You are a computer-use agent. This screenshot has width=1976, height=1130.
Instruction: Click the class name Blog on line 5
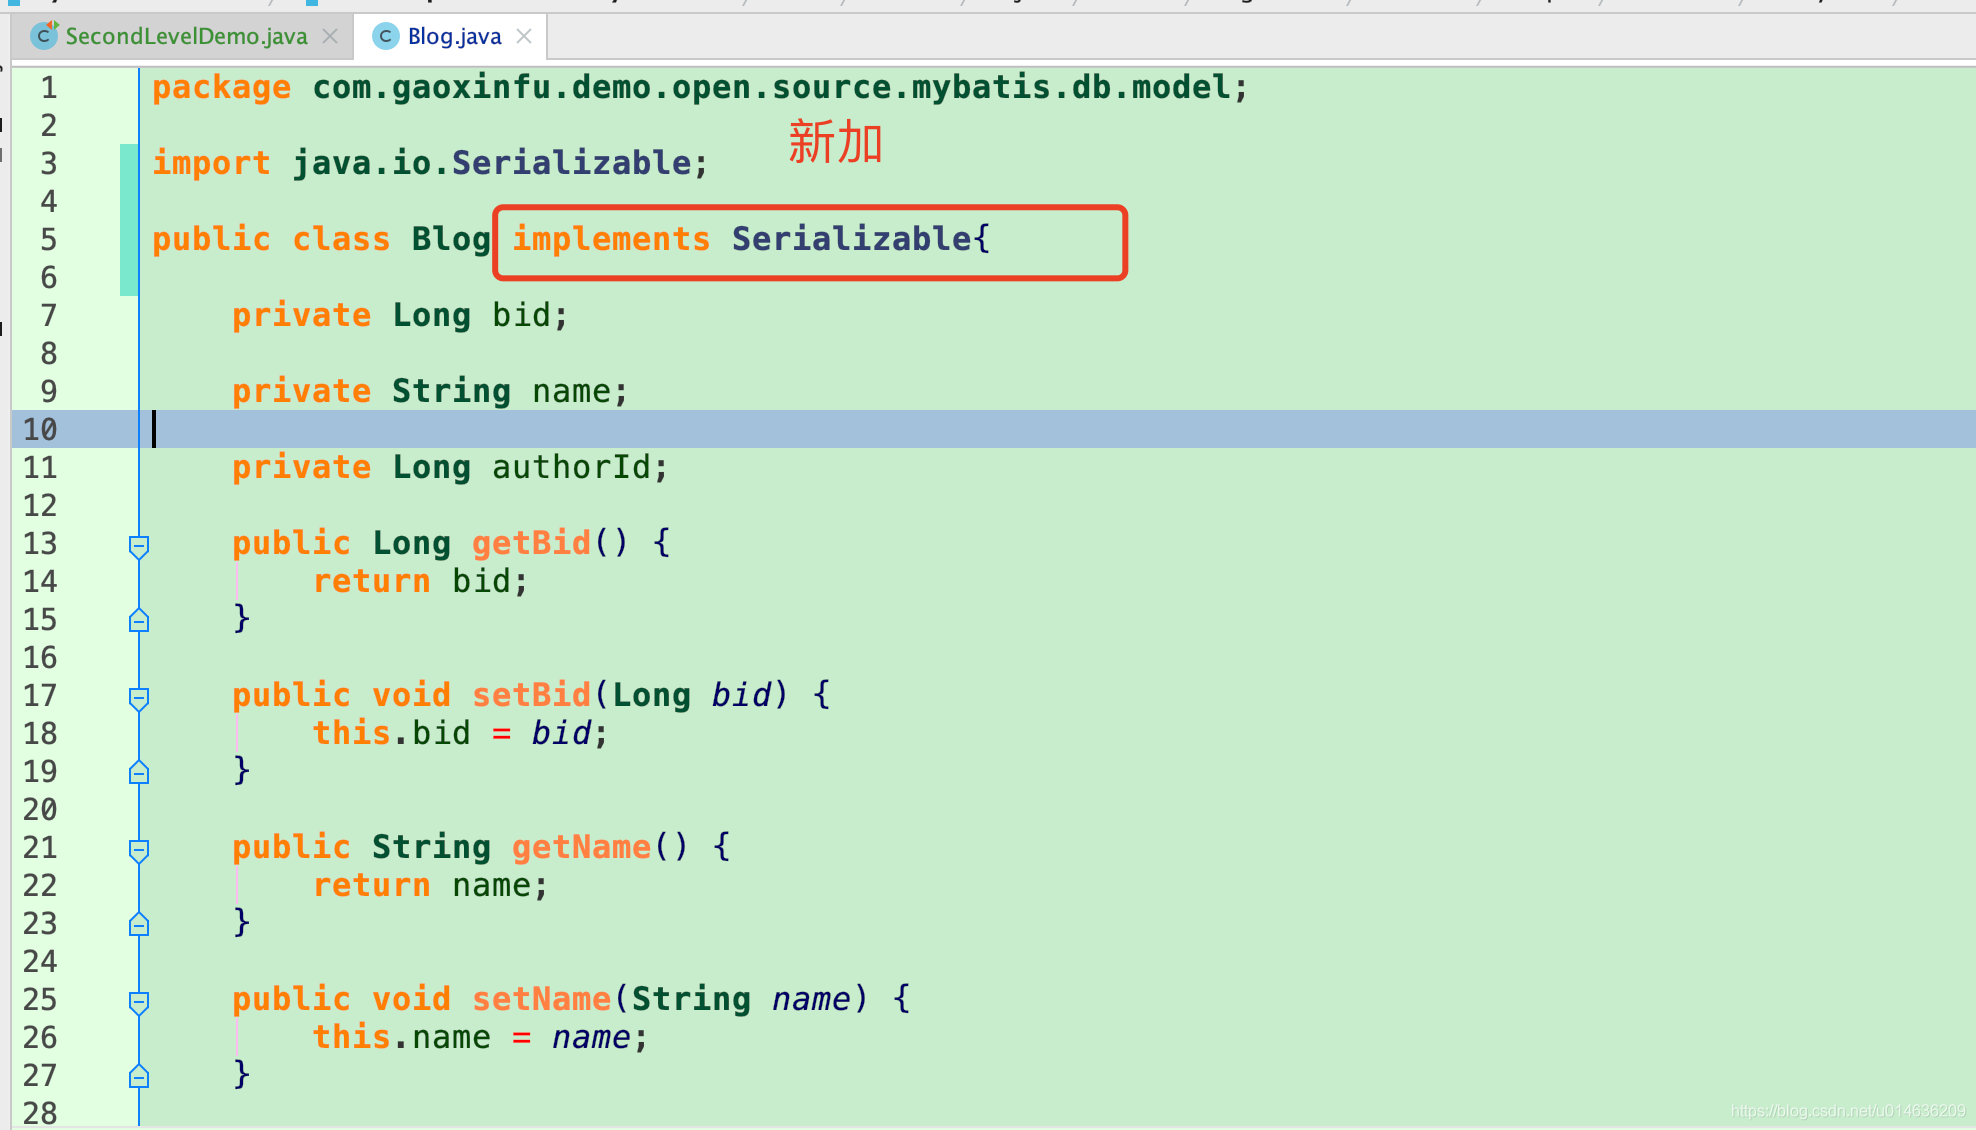(451, 239)
